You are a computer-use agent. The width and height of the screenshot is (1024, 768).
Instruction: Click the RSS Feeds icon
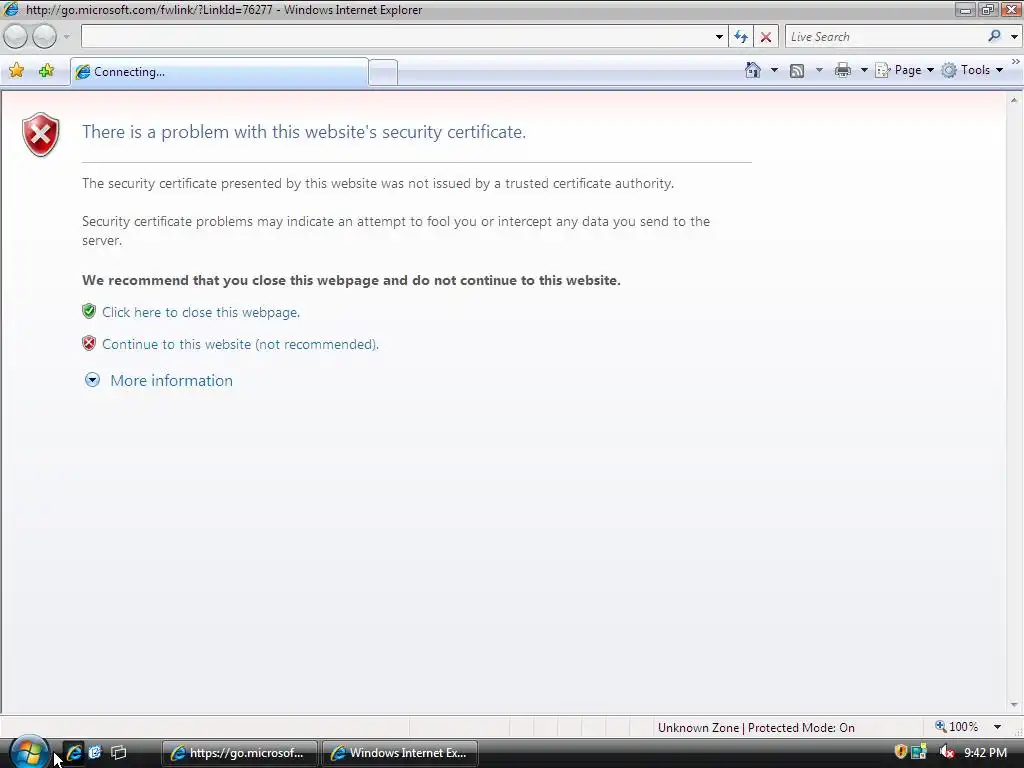(x=797, y=71)
